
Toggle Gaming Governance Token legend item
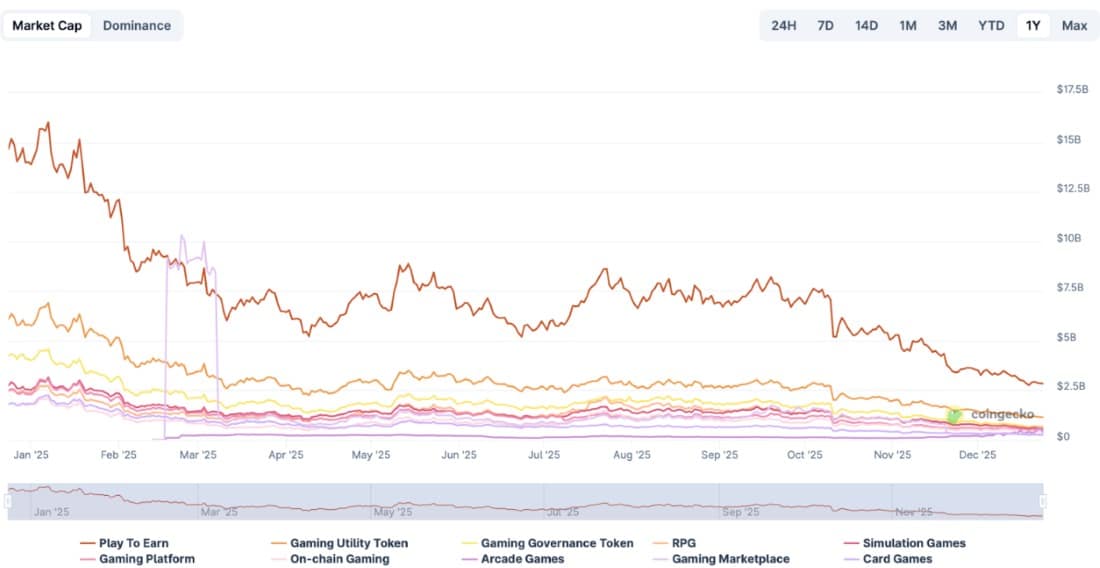[x=557, y=543]
